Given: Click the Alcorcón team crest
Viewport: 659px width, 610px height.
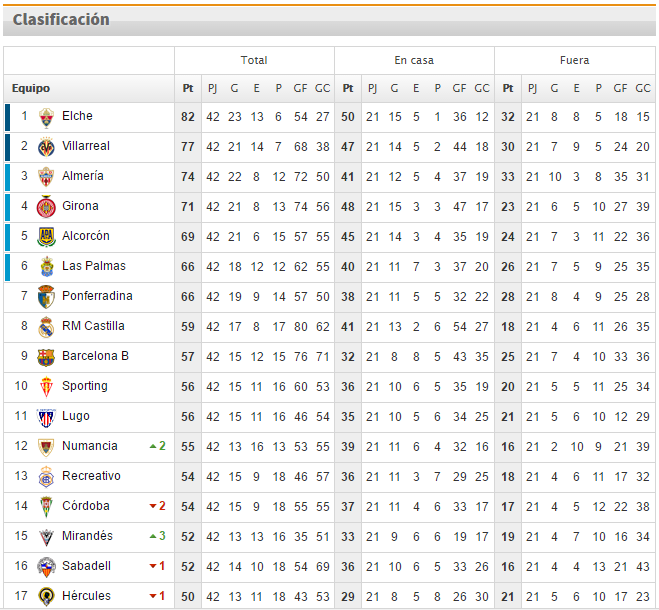Looking at the screenshot, I should [x=46, y=237].
